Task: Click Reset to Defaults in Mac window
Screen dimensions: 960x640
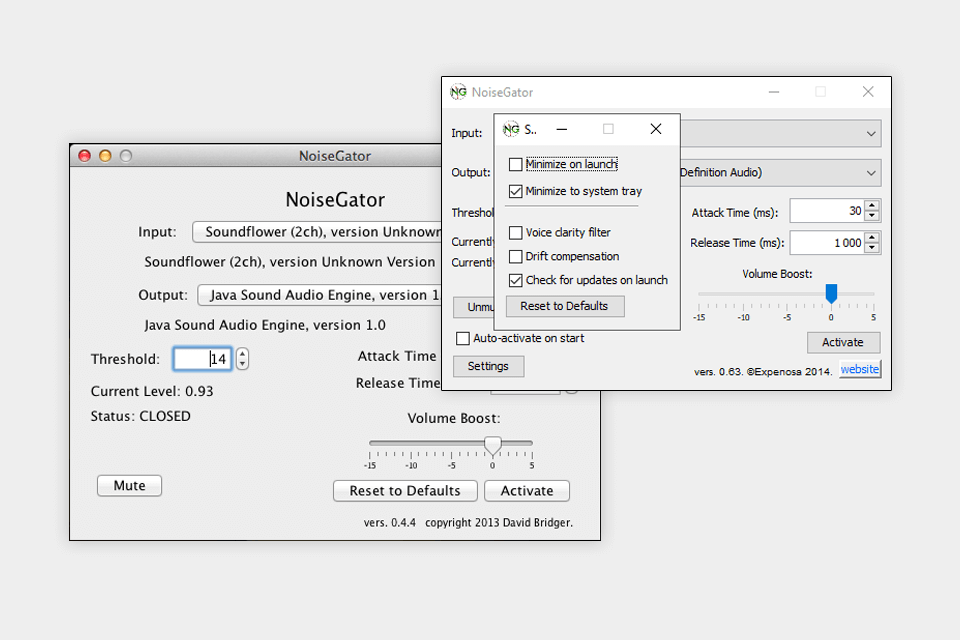Action: point(405,491)
